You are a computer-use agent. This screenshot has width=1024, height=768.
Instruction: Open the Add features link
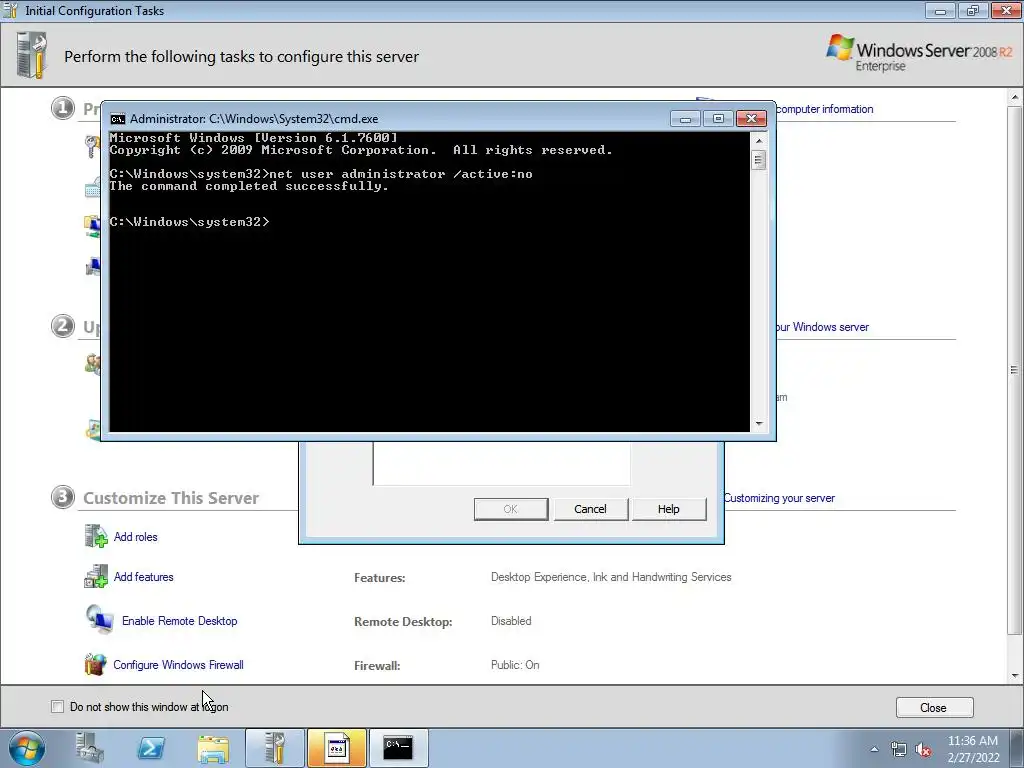tap(144, 577)
